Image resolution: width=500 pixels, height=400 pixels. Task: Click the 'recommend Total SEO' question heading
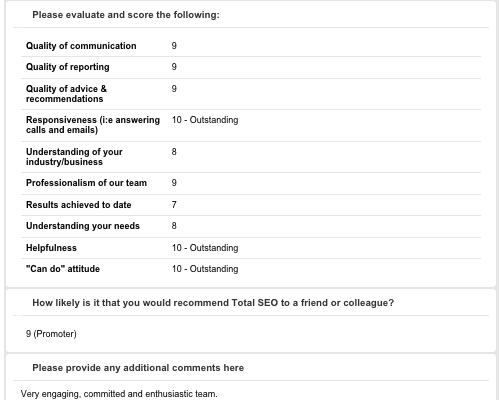coord(213,303)
